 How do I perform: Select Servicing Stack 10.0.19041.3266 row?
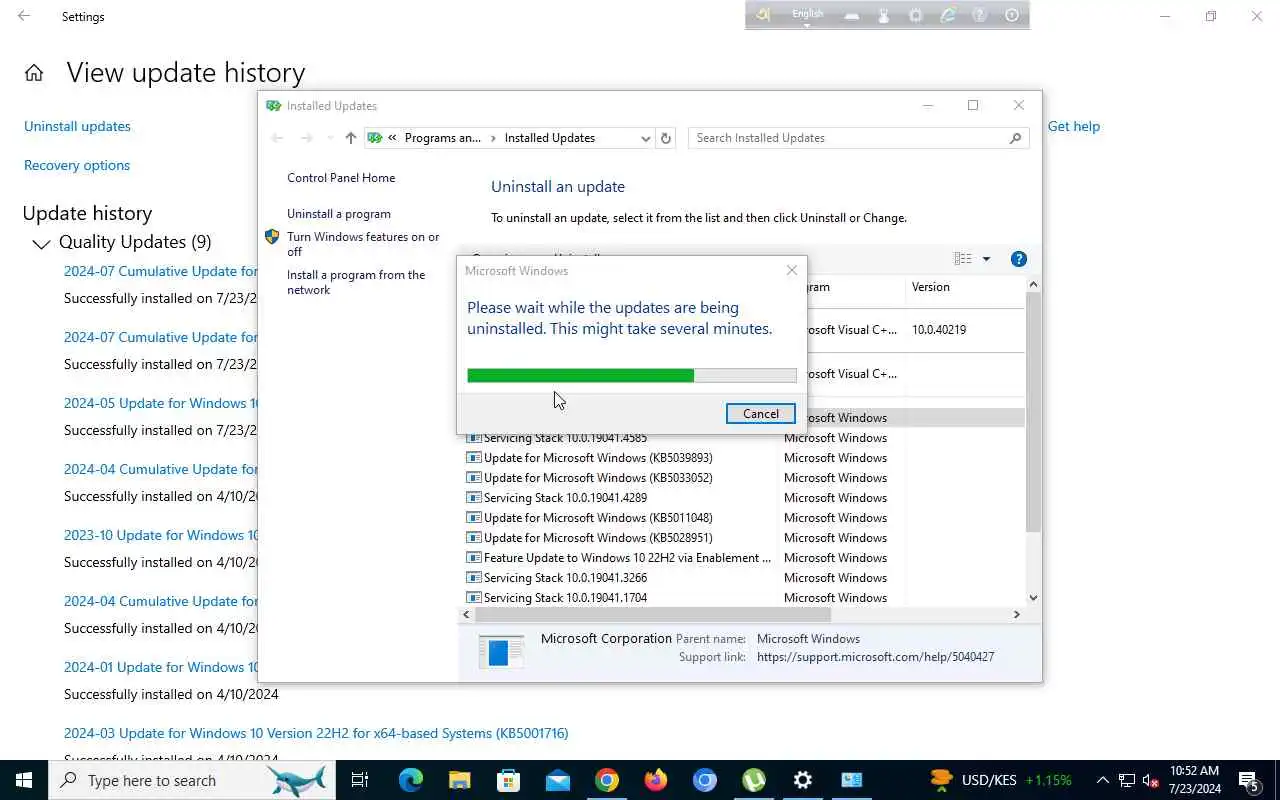coord(745,578)
